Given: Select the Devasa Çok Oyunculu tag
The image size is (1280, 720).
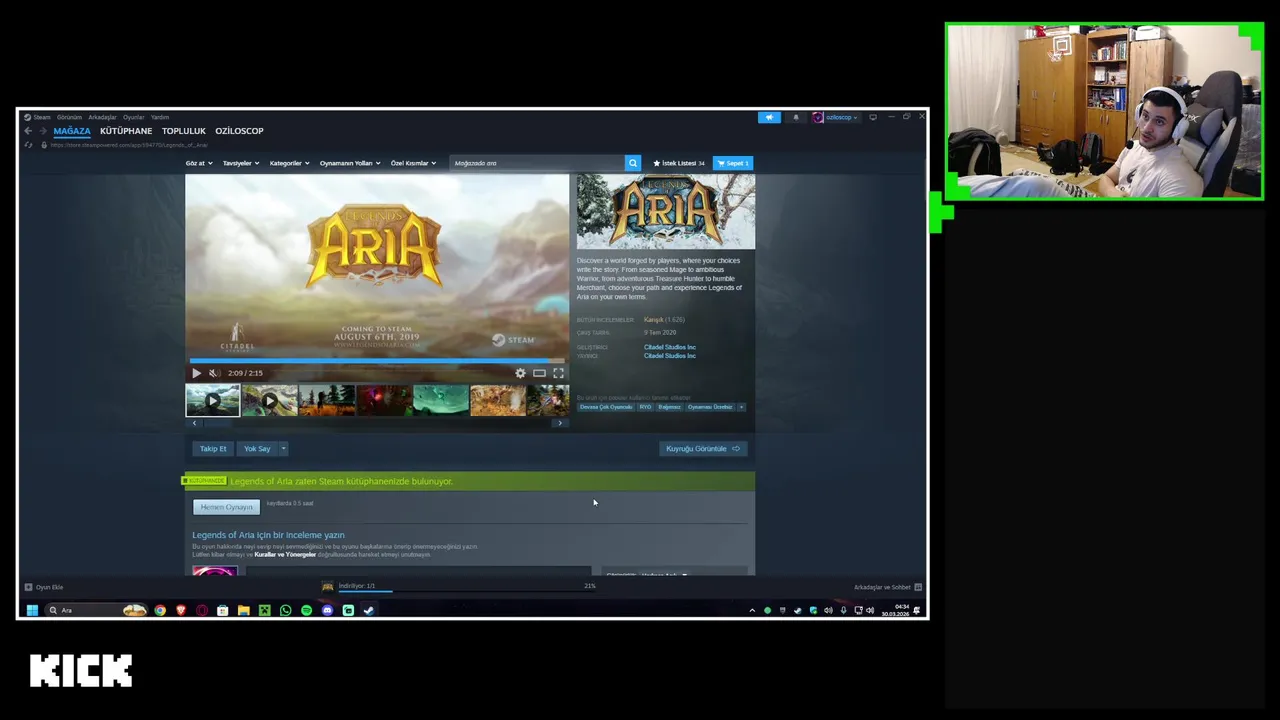Looking at the screenshot, I should click(x=606, y=407).
